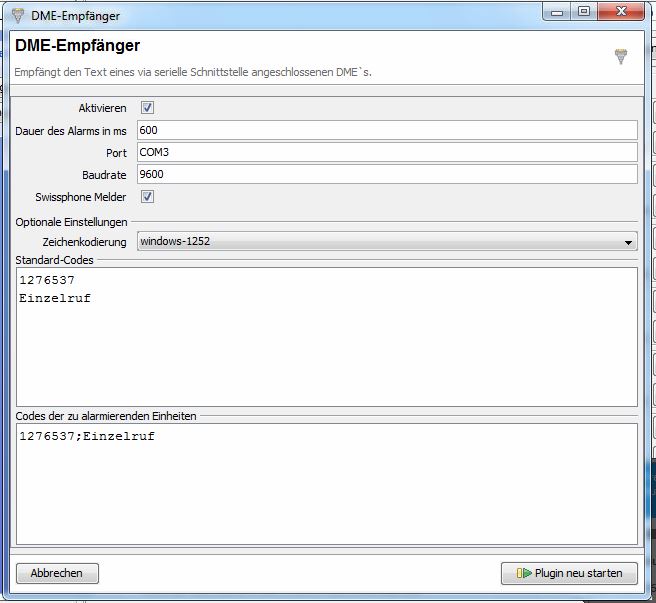
Task: Click the Einzelruf line in Standard-Codes
Action: coord(55,298)
